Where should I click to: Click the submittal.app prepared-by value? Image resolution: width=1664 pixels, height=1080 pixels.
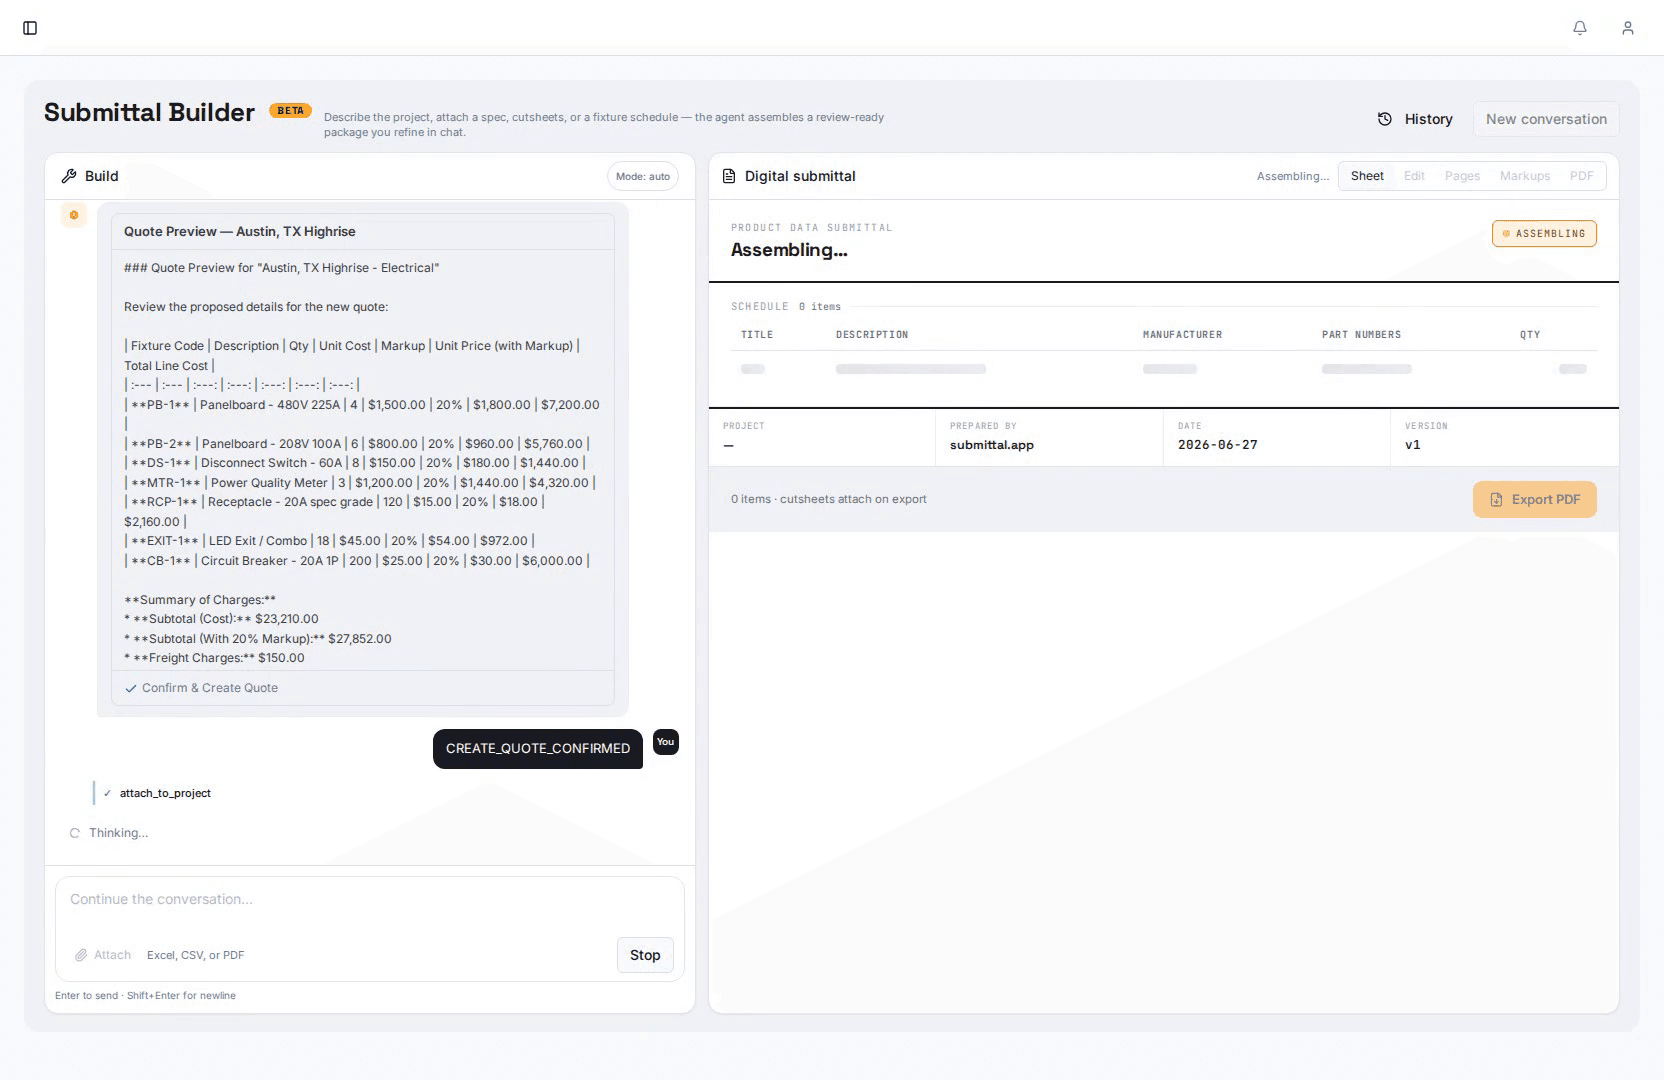coord(992,445)
